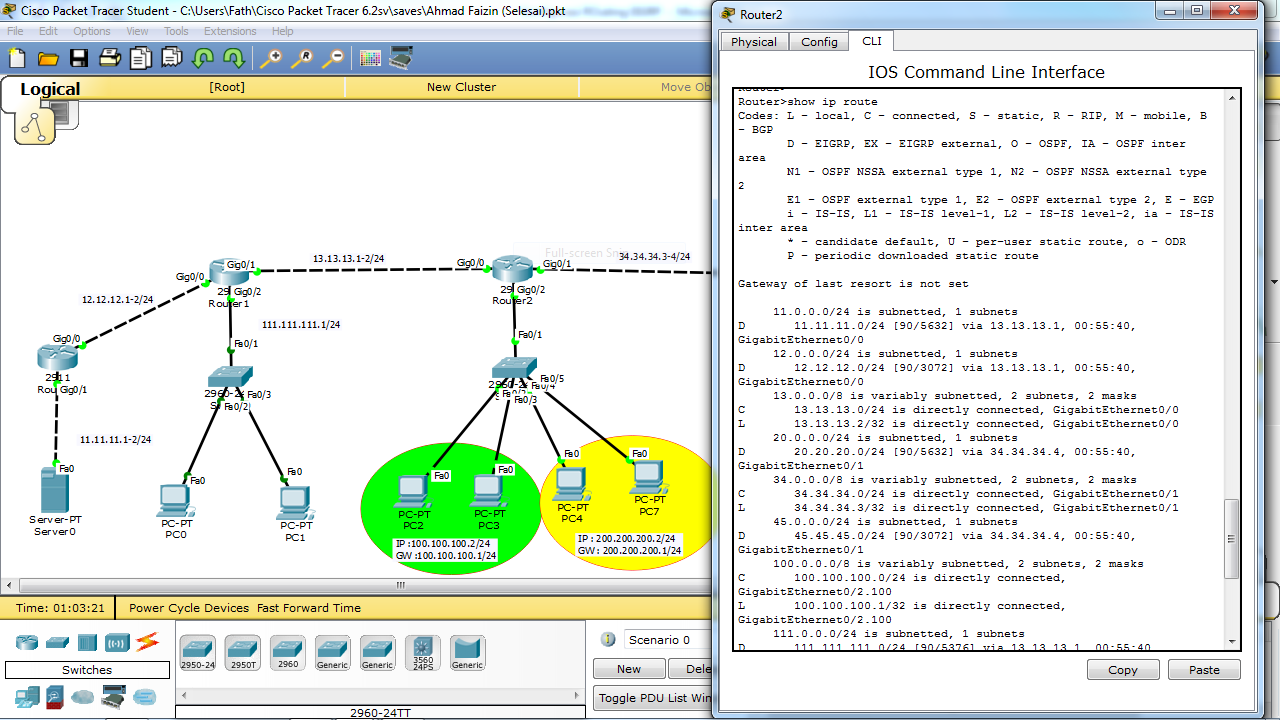Open the drawing palette icon
Viewport: 1280px width, 720px height.
(x=370, y=58)
